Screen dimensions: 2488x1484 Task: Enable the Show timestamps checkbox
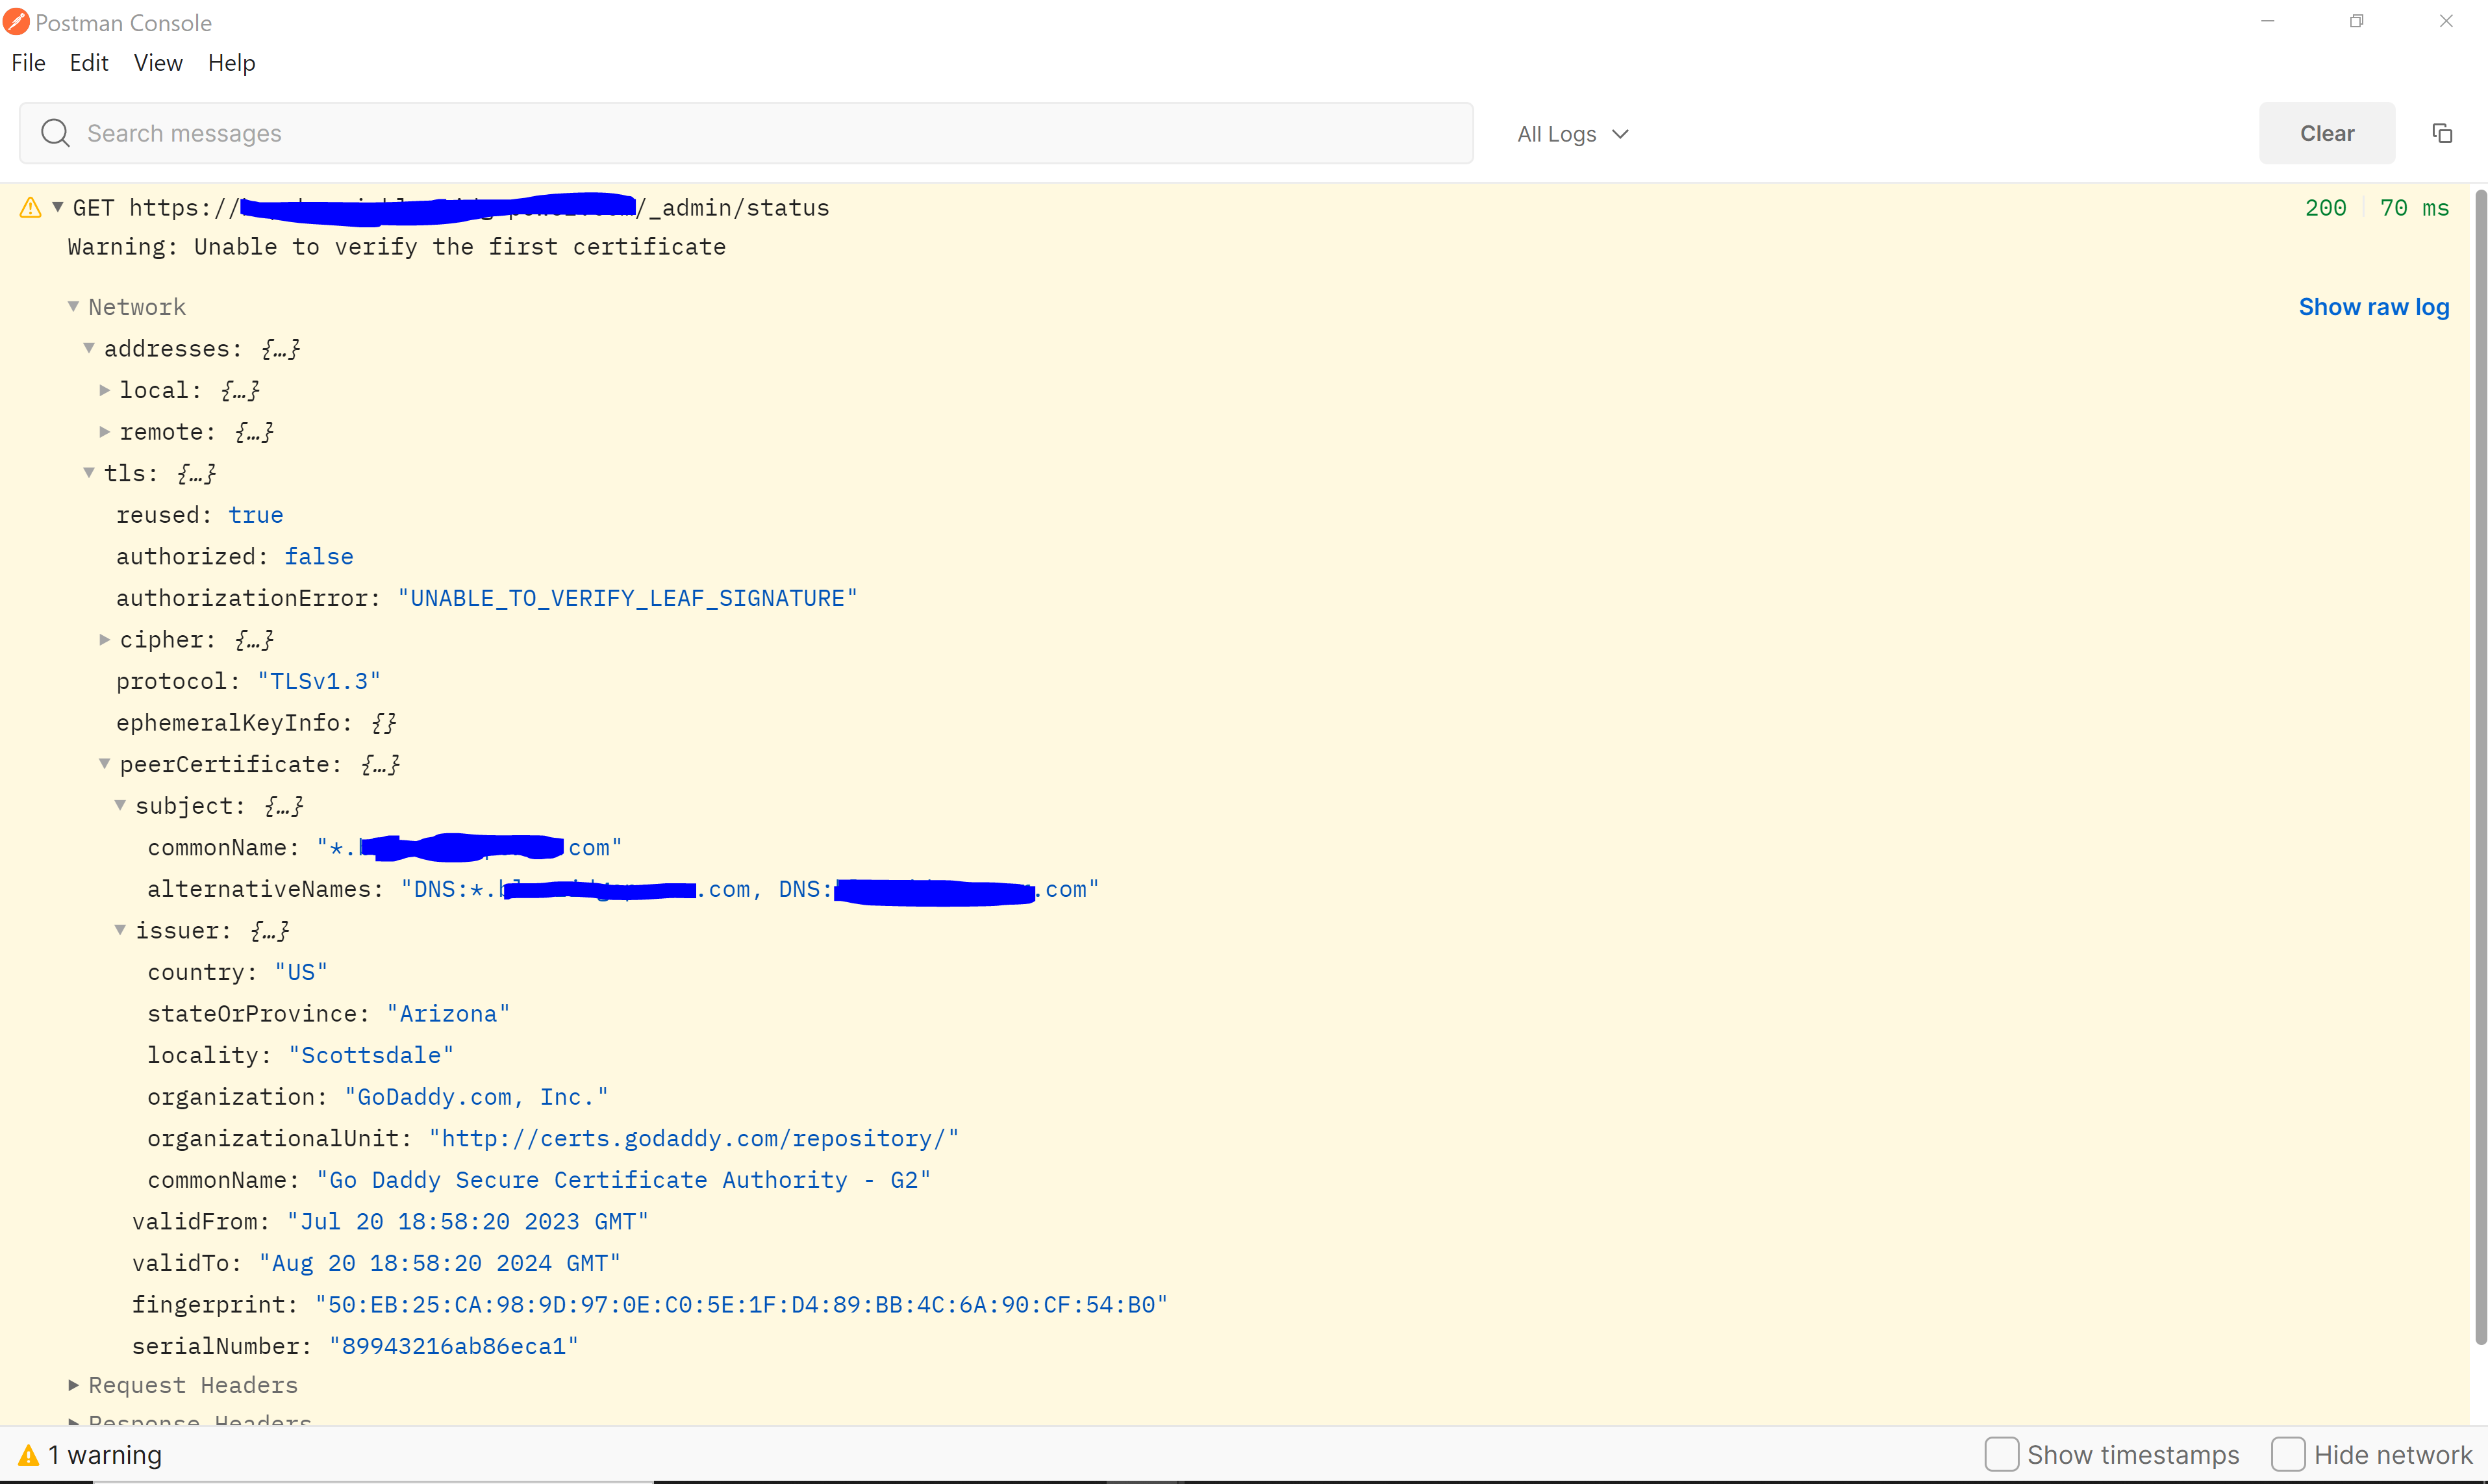(2001, 1454)
